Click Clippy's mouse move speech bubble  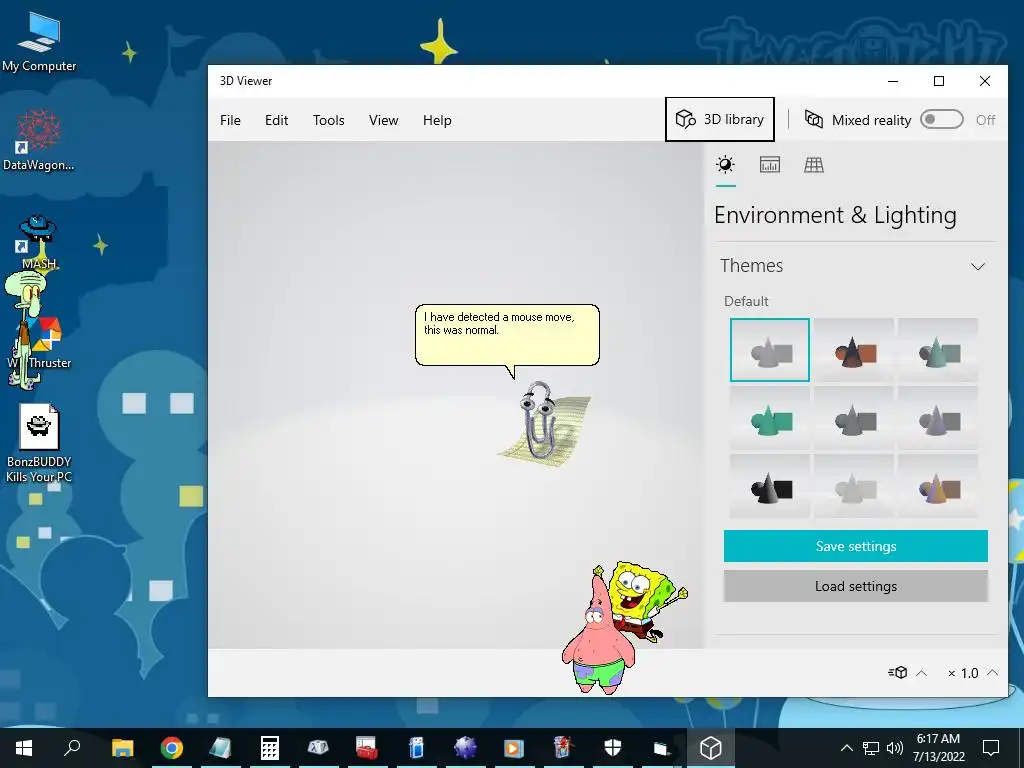click(x=507, y=334)
